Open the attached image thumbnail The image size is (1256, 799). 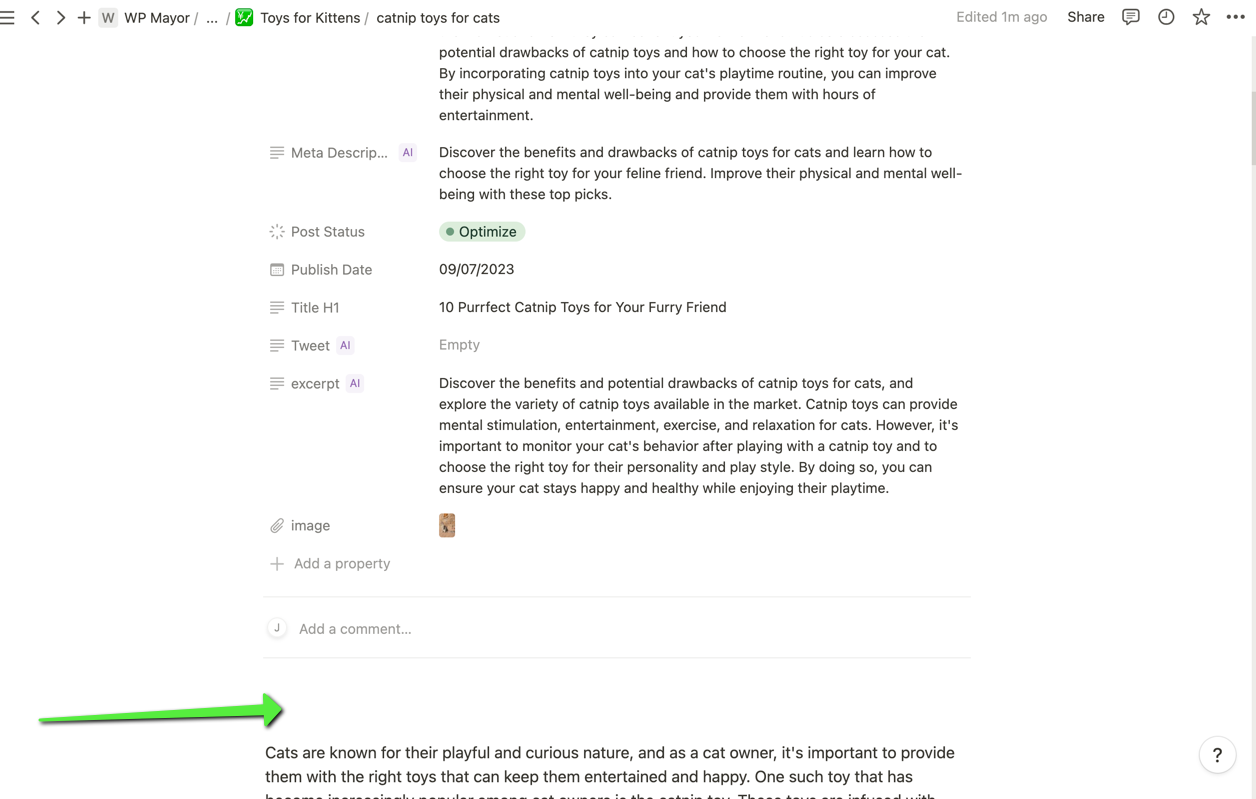point(447,525)
